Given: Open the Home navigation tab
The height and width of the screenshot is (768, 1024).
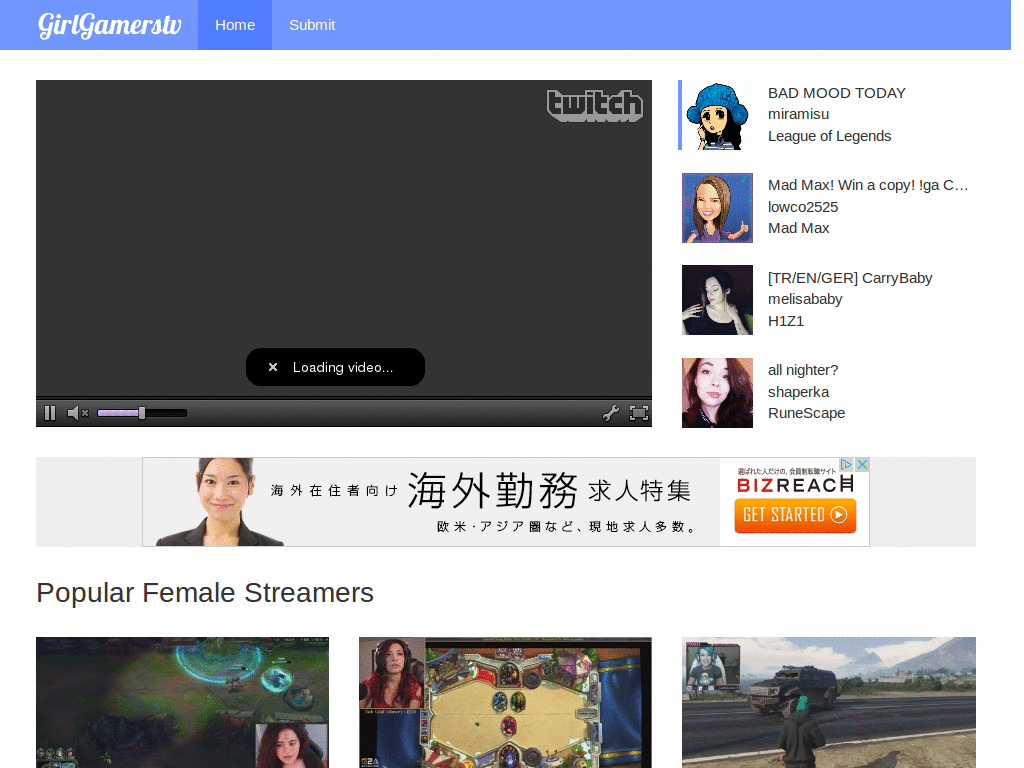Looking at the screenshot, I should click(x=235, y=25).
